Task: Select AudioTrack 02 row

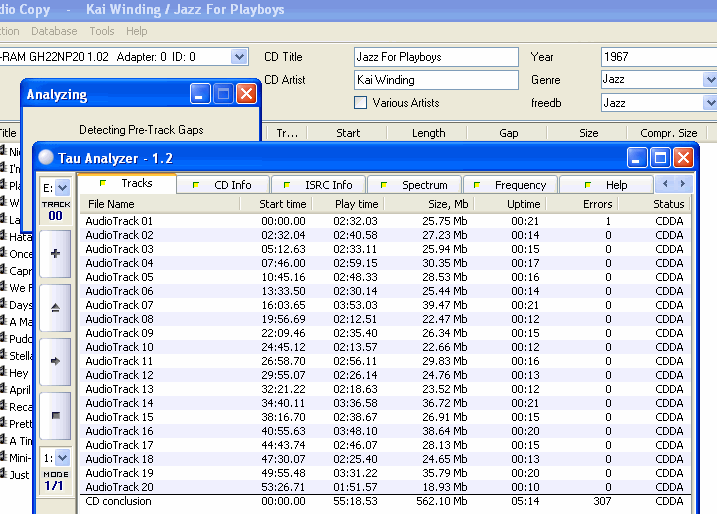Action: tap(385, 235)
